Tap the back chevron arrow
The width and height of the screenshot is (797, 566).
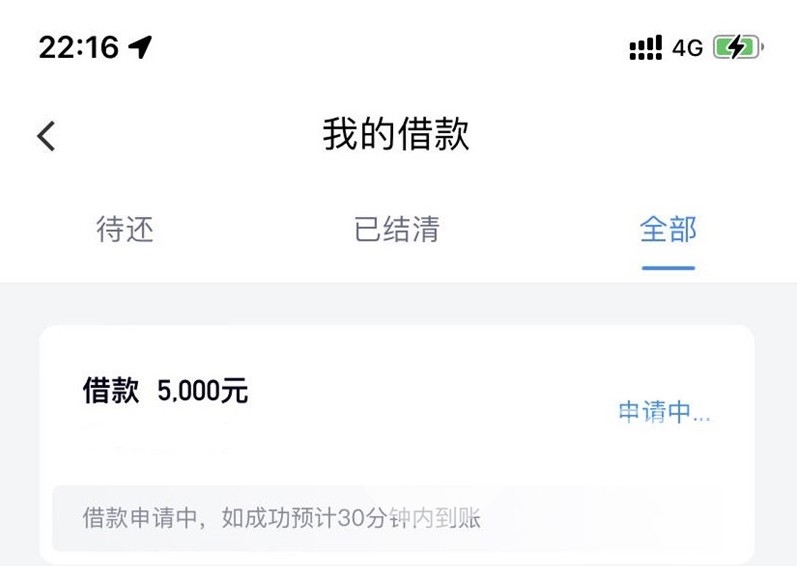coord(46,136)
